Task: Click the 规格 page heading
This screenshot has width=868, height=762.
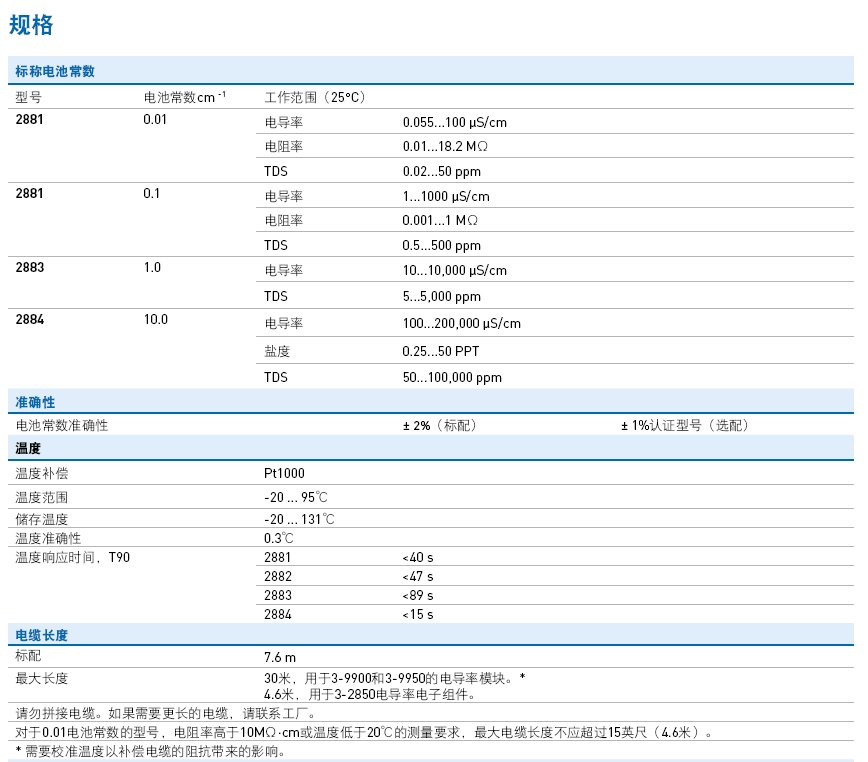Action: [31, 25]
